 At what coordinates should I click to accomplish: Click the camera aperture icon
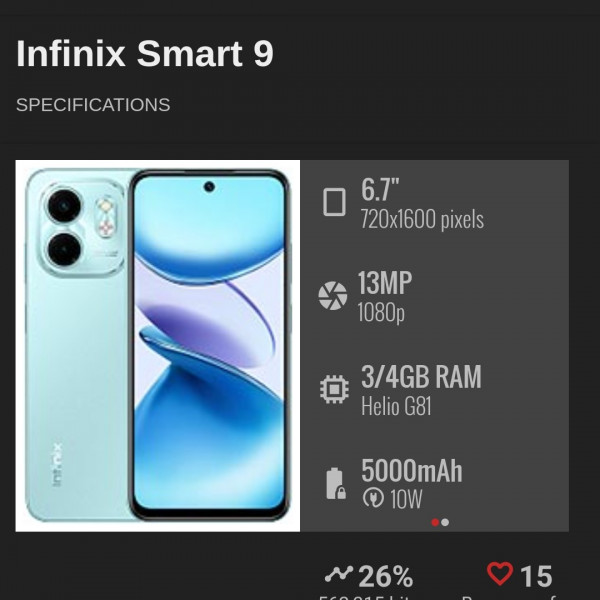(333, 295)
